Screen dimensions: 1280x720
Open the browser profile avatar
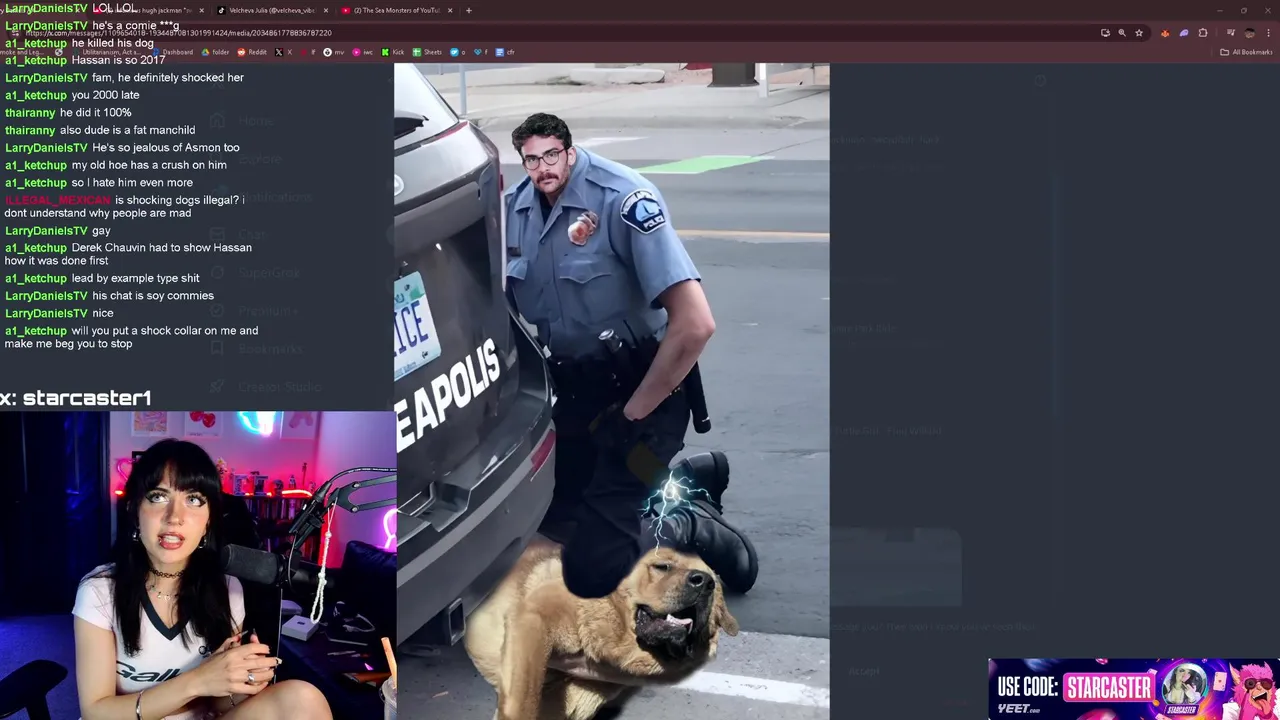1249,33
